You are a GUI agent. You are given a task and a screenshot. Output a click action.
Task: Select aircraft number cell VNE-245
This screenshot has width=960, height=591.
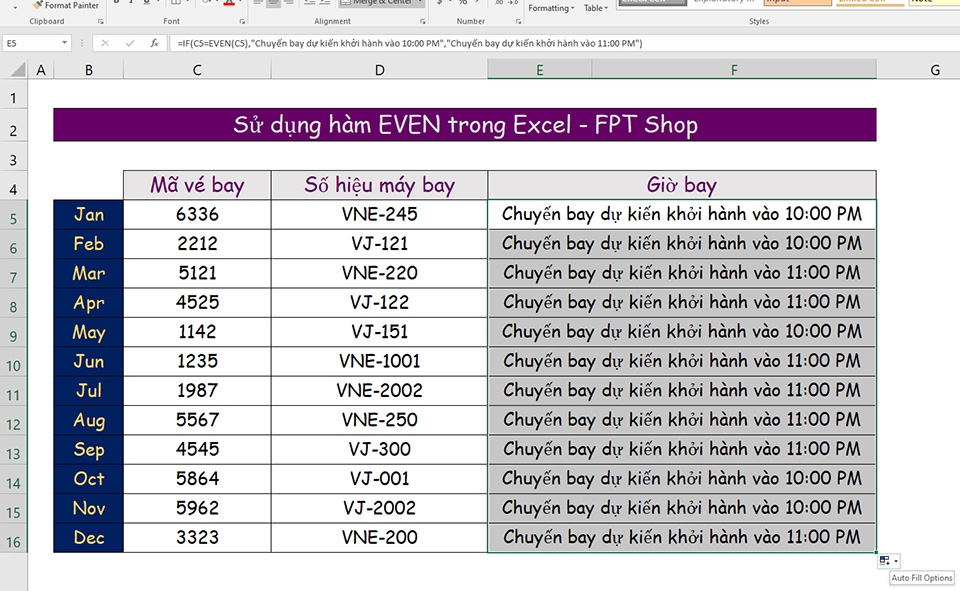[380, 214]
